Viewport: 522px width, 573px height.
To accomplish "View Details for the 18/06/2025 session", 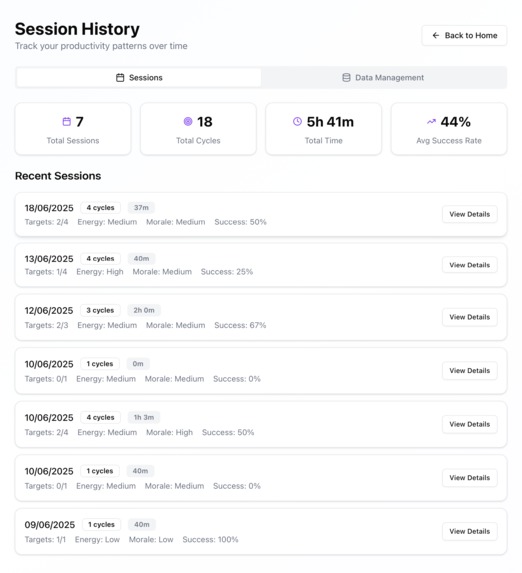I will (x=469, y=214).
